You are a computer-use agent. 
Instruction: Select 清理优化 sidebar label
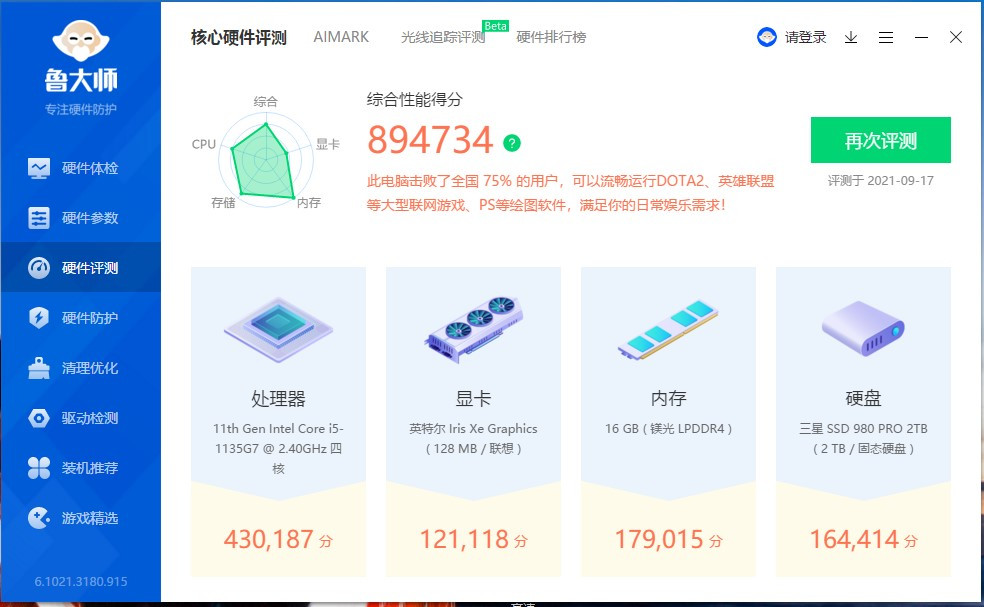[90, 368]
